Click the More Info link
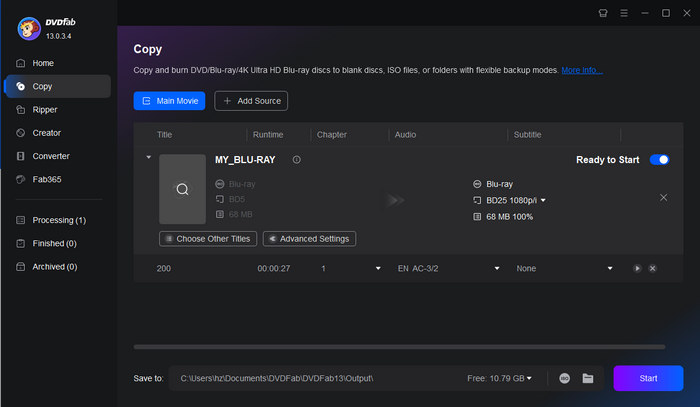 click(582, 70)
